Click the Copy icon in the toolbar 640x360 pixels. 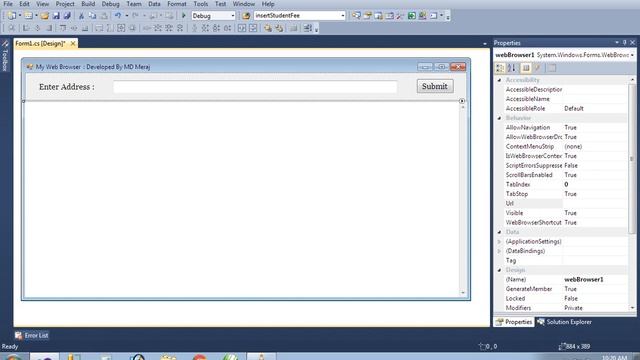(x=93, y=16)
